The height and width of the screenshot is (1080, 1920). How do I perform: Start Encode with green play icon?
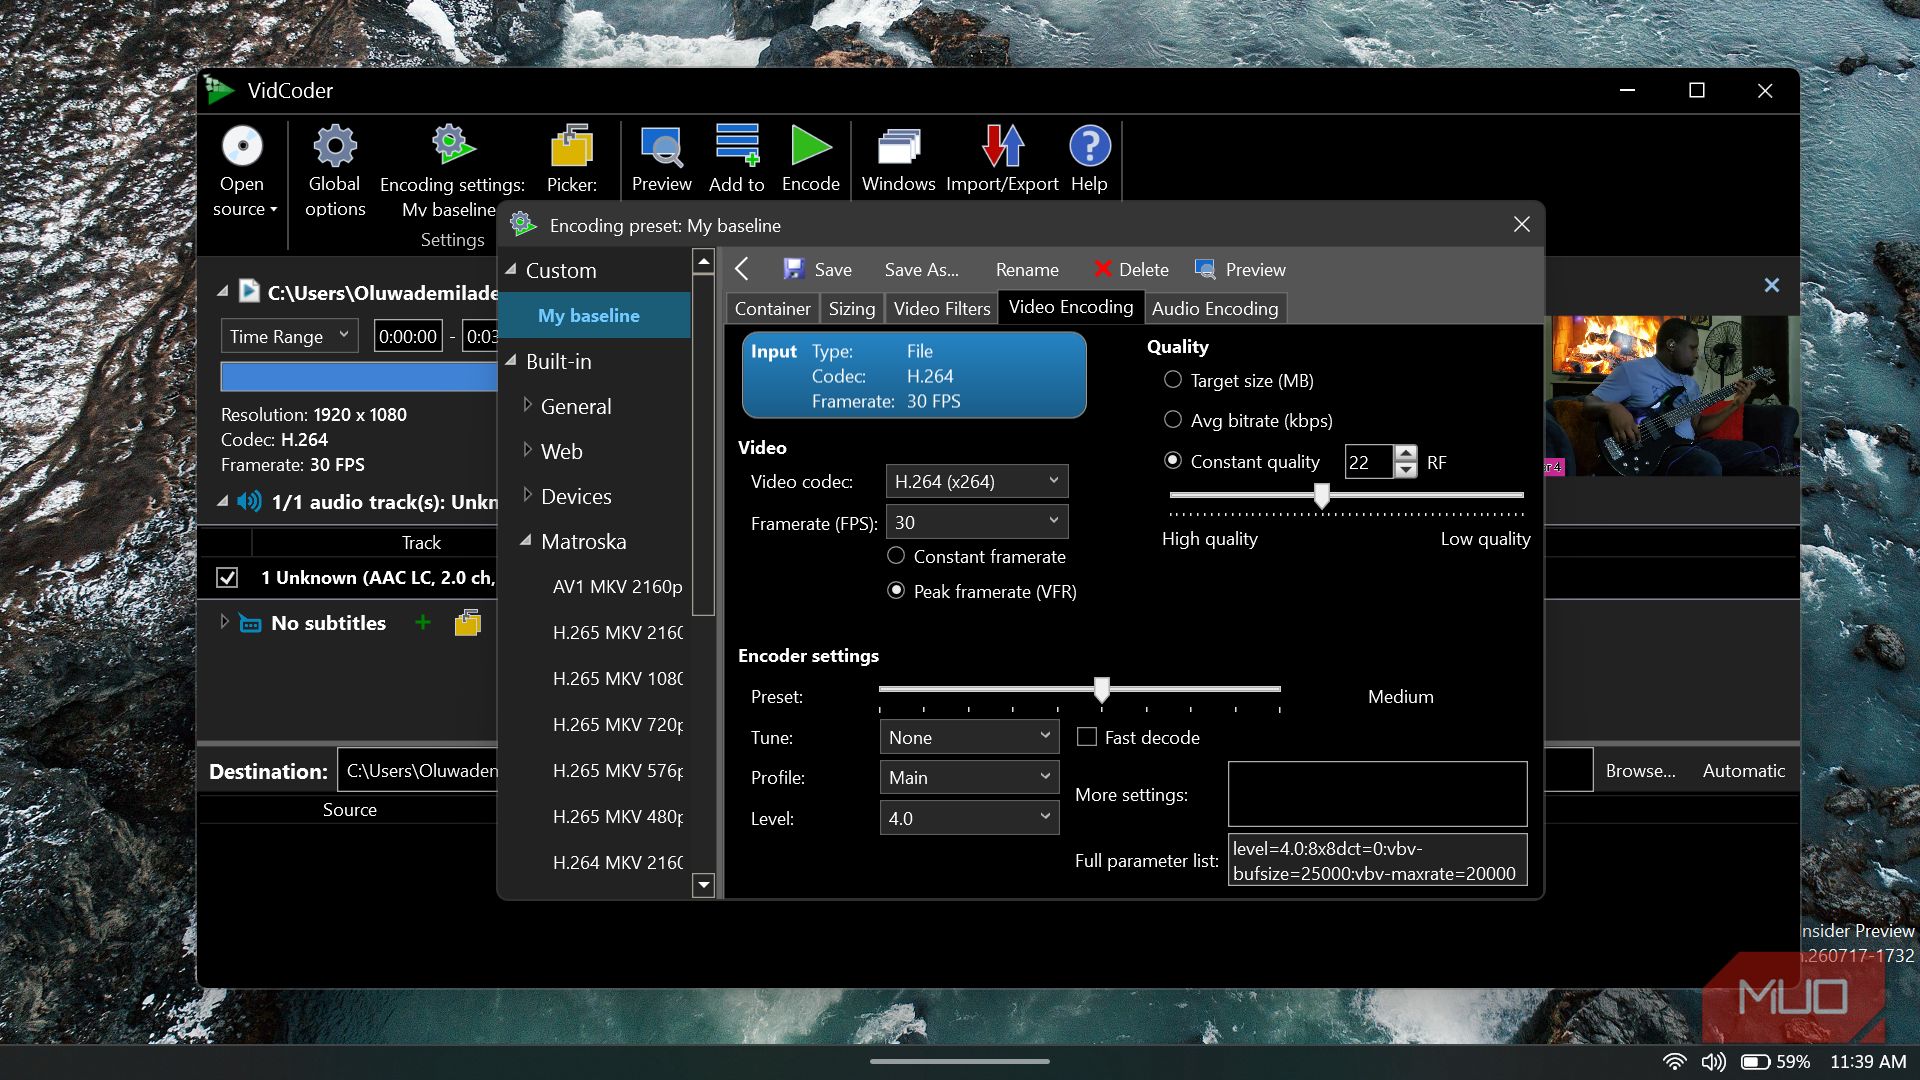[x=811, y=146]
